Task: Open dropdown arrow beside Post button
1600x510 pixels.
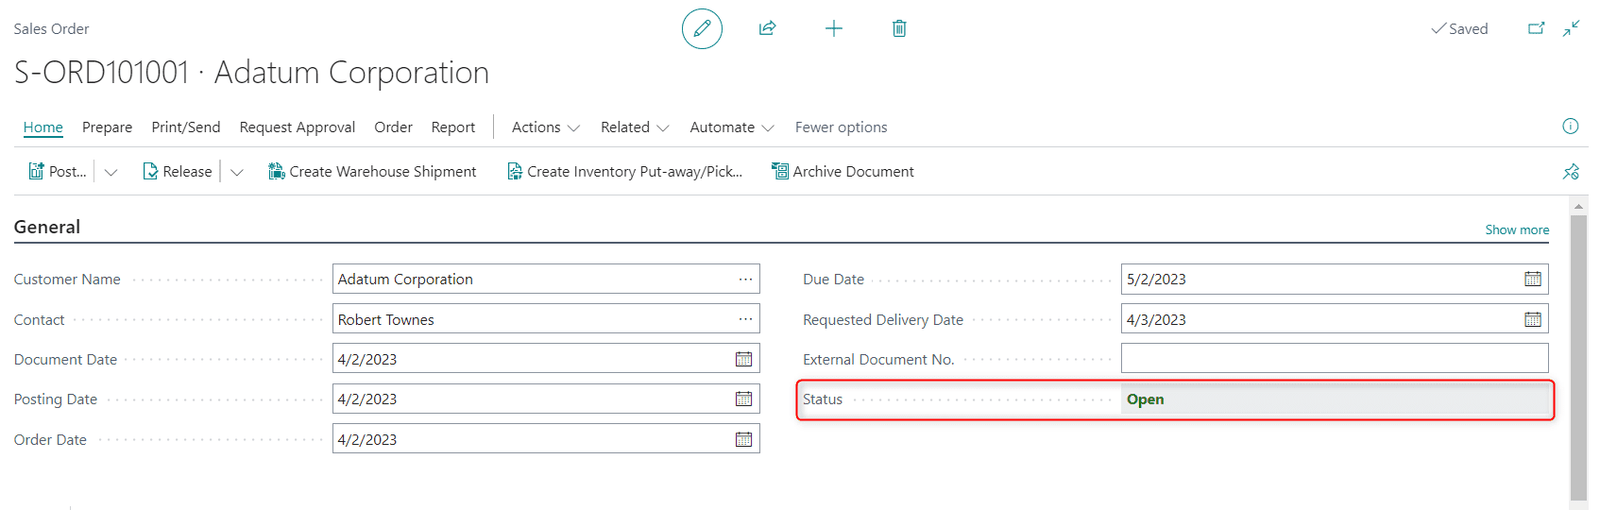Action: pos(111,172)
